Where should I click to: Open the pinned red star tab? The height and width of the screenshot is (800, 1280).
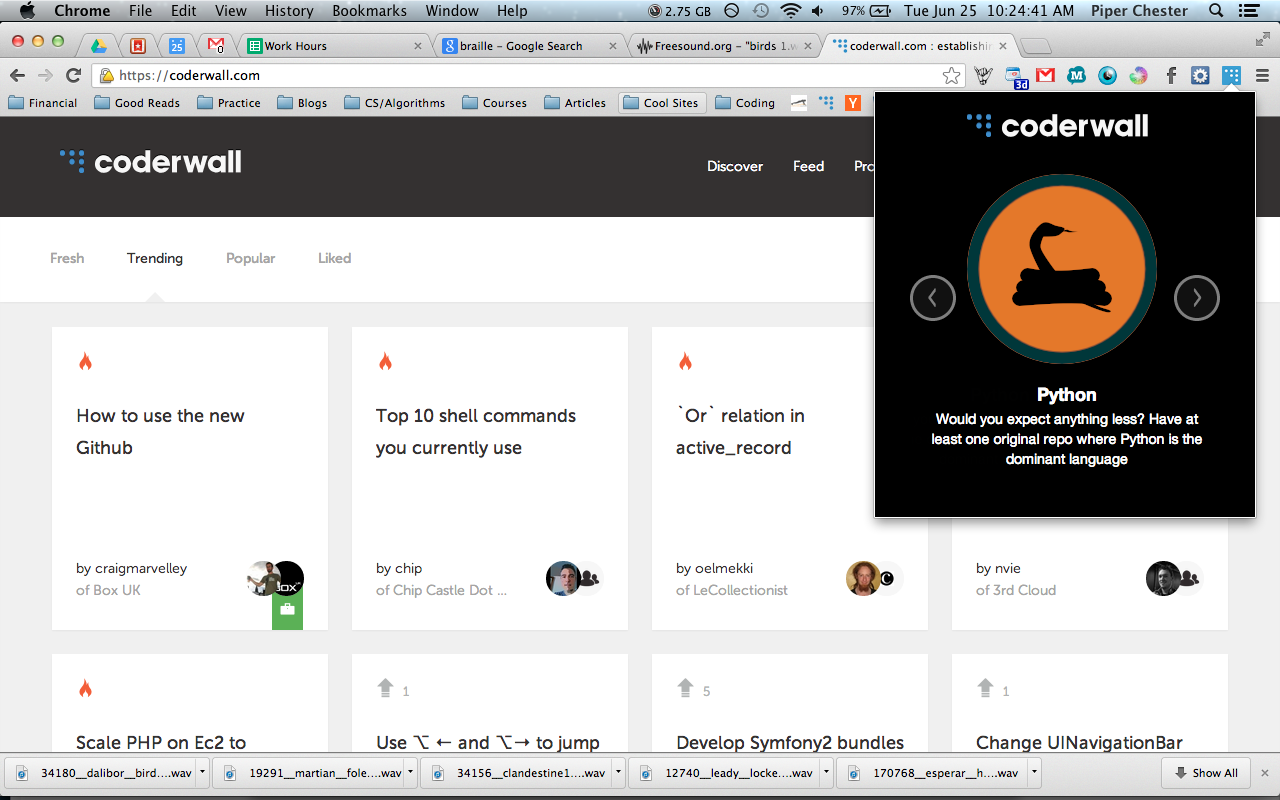tap(138, 45)
